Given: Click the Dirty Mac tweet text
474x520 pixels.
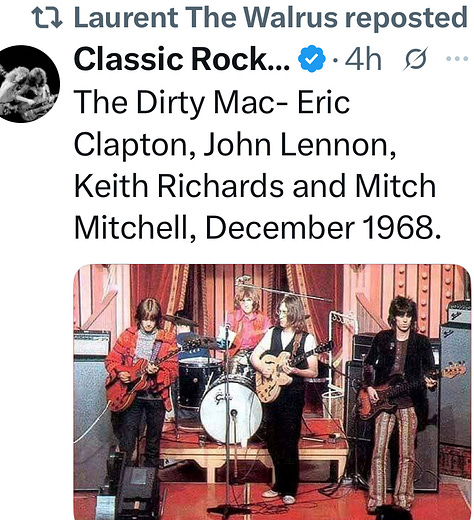Looking at the screenshot, I should click(257, 165).
